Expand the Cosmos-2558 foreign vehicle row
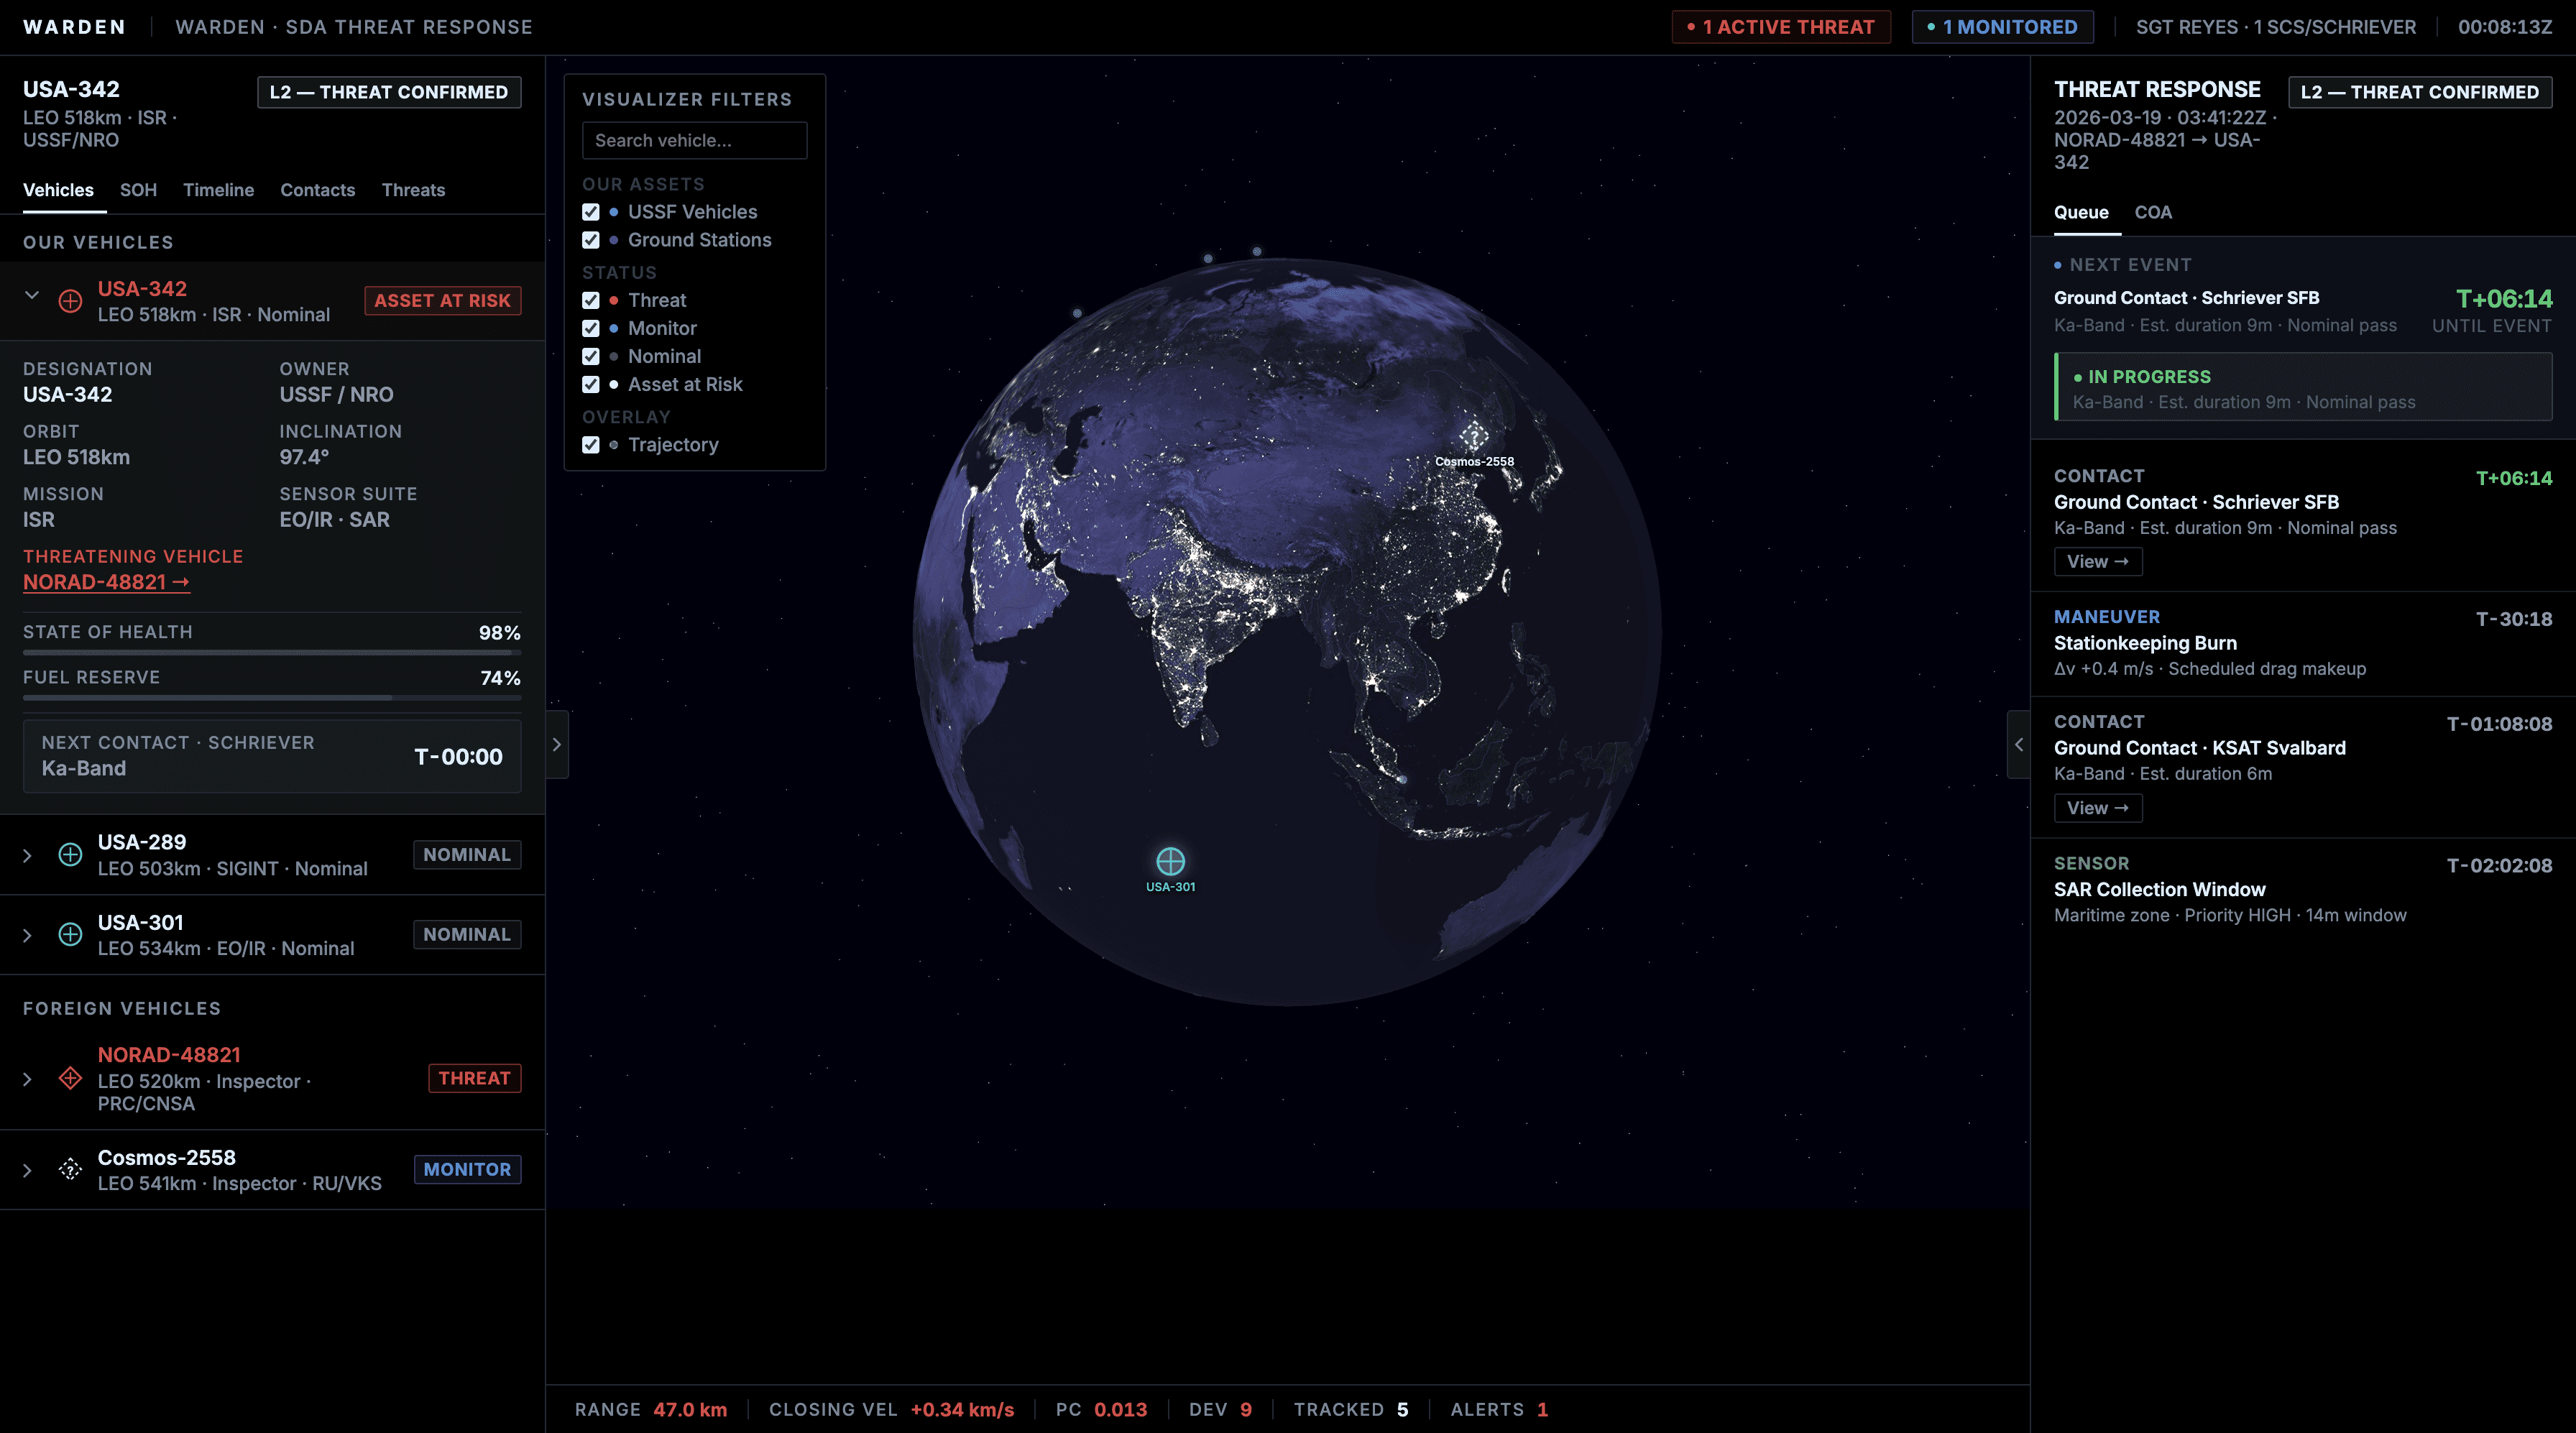 pos(27,1170)
